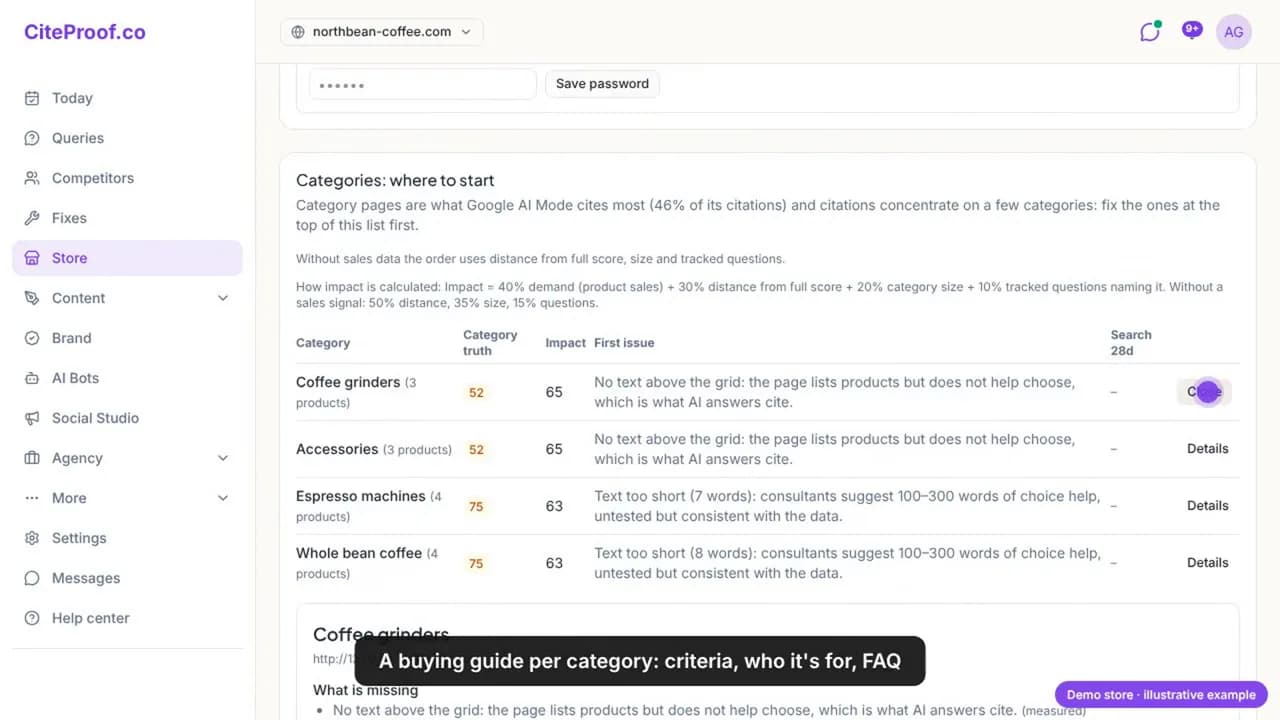Click the Agency briefcase icon
This screenshot has width=1280, height=720.
tap(32, 458)
